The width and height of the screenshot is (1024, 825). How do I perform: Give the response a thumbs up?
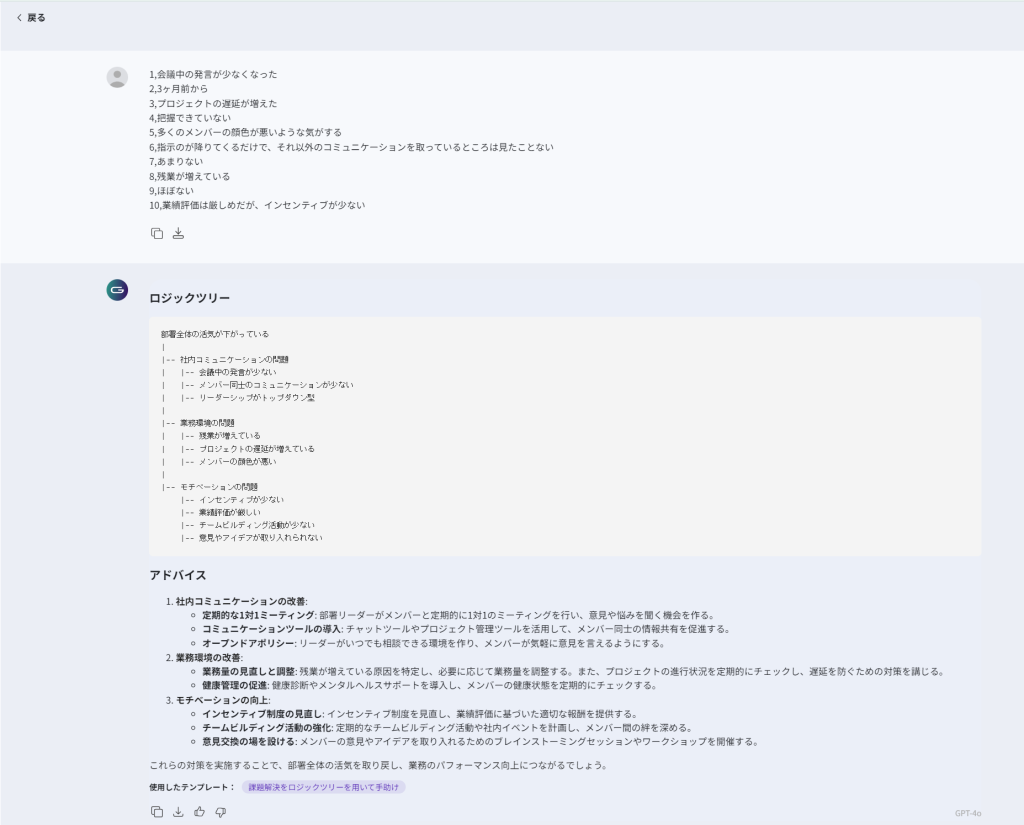(x=200, y=812)
